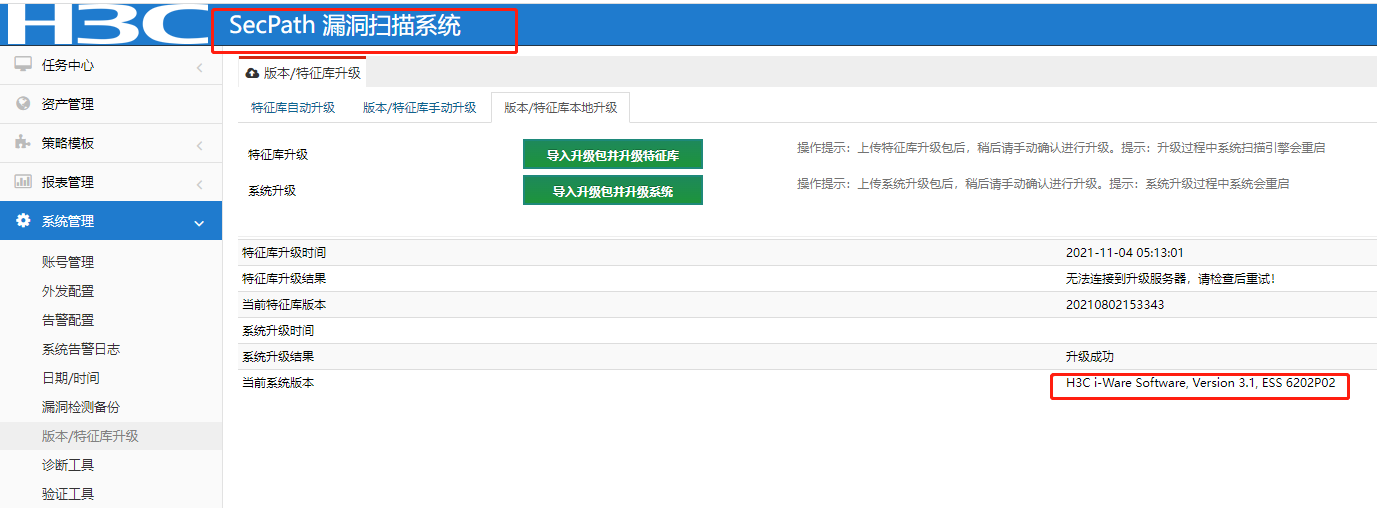This screenshot has width=1377, height=508.
Task: Open 外发配置 submenu item
Action: point(68,291)
